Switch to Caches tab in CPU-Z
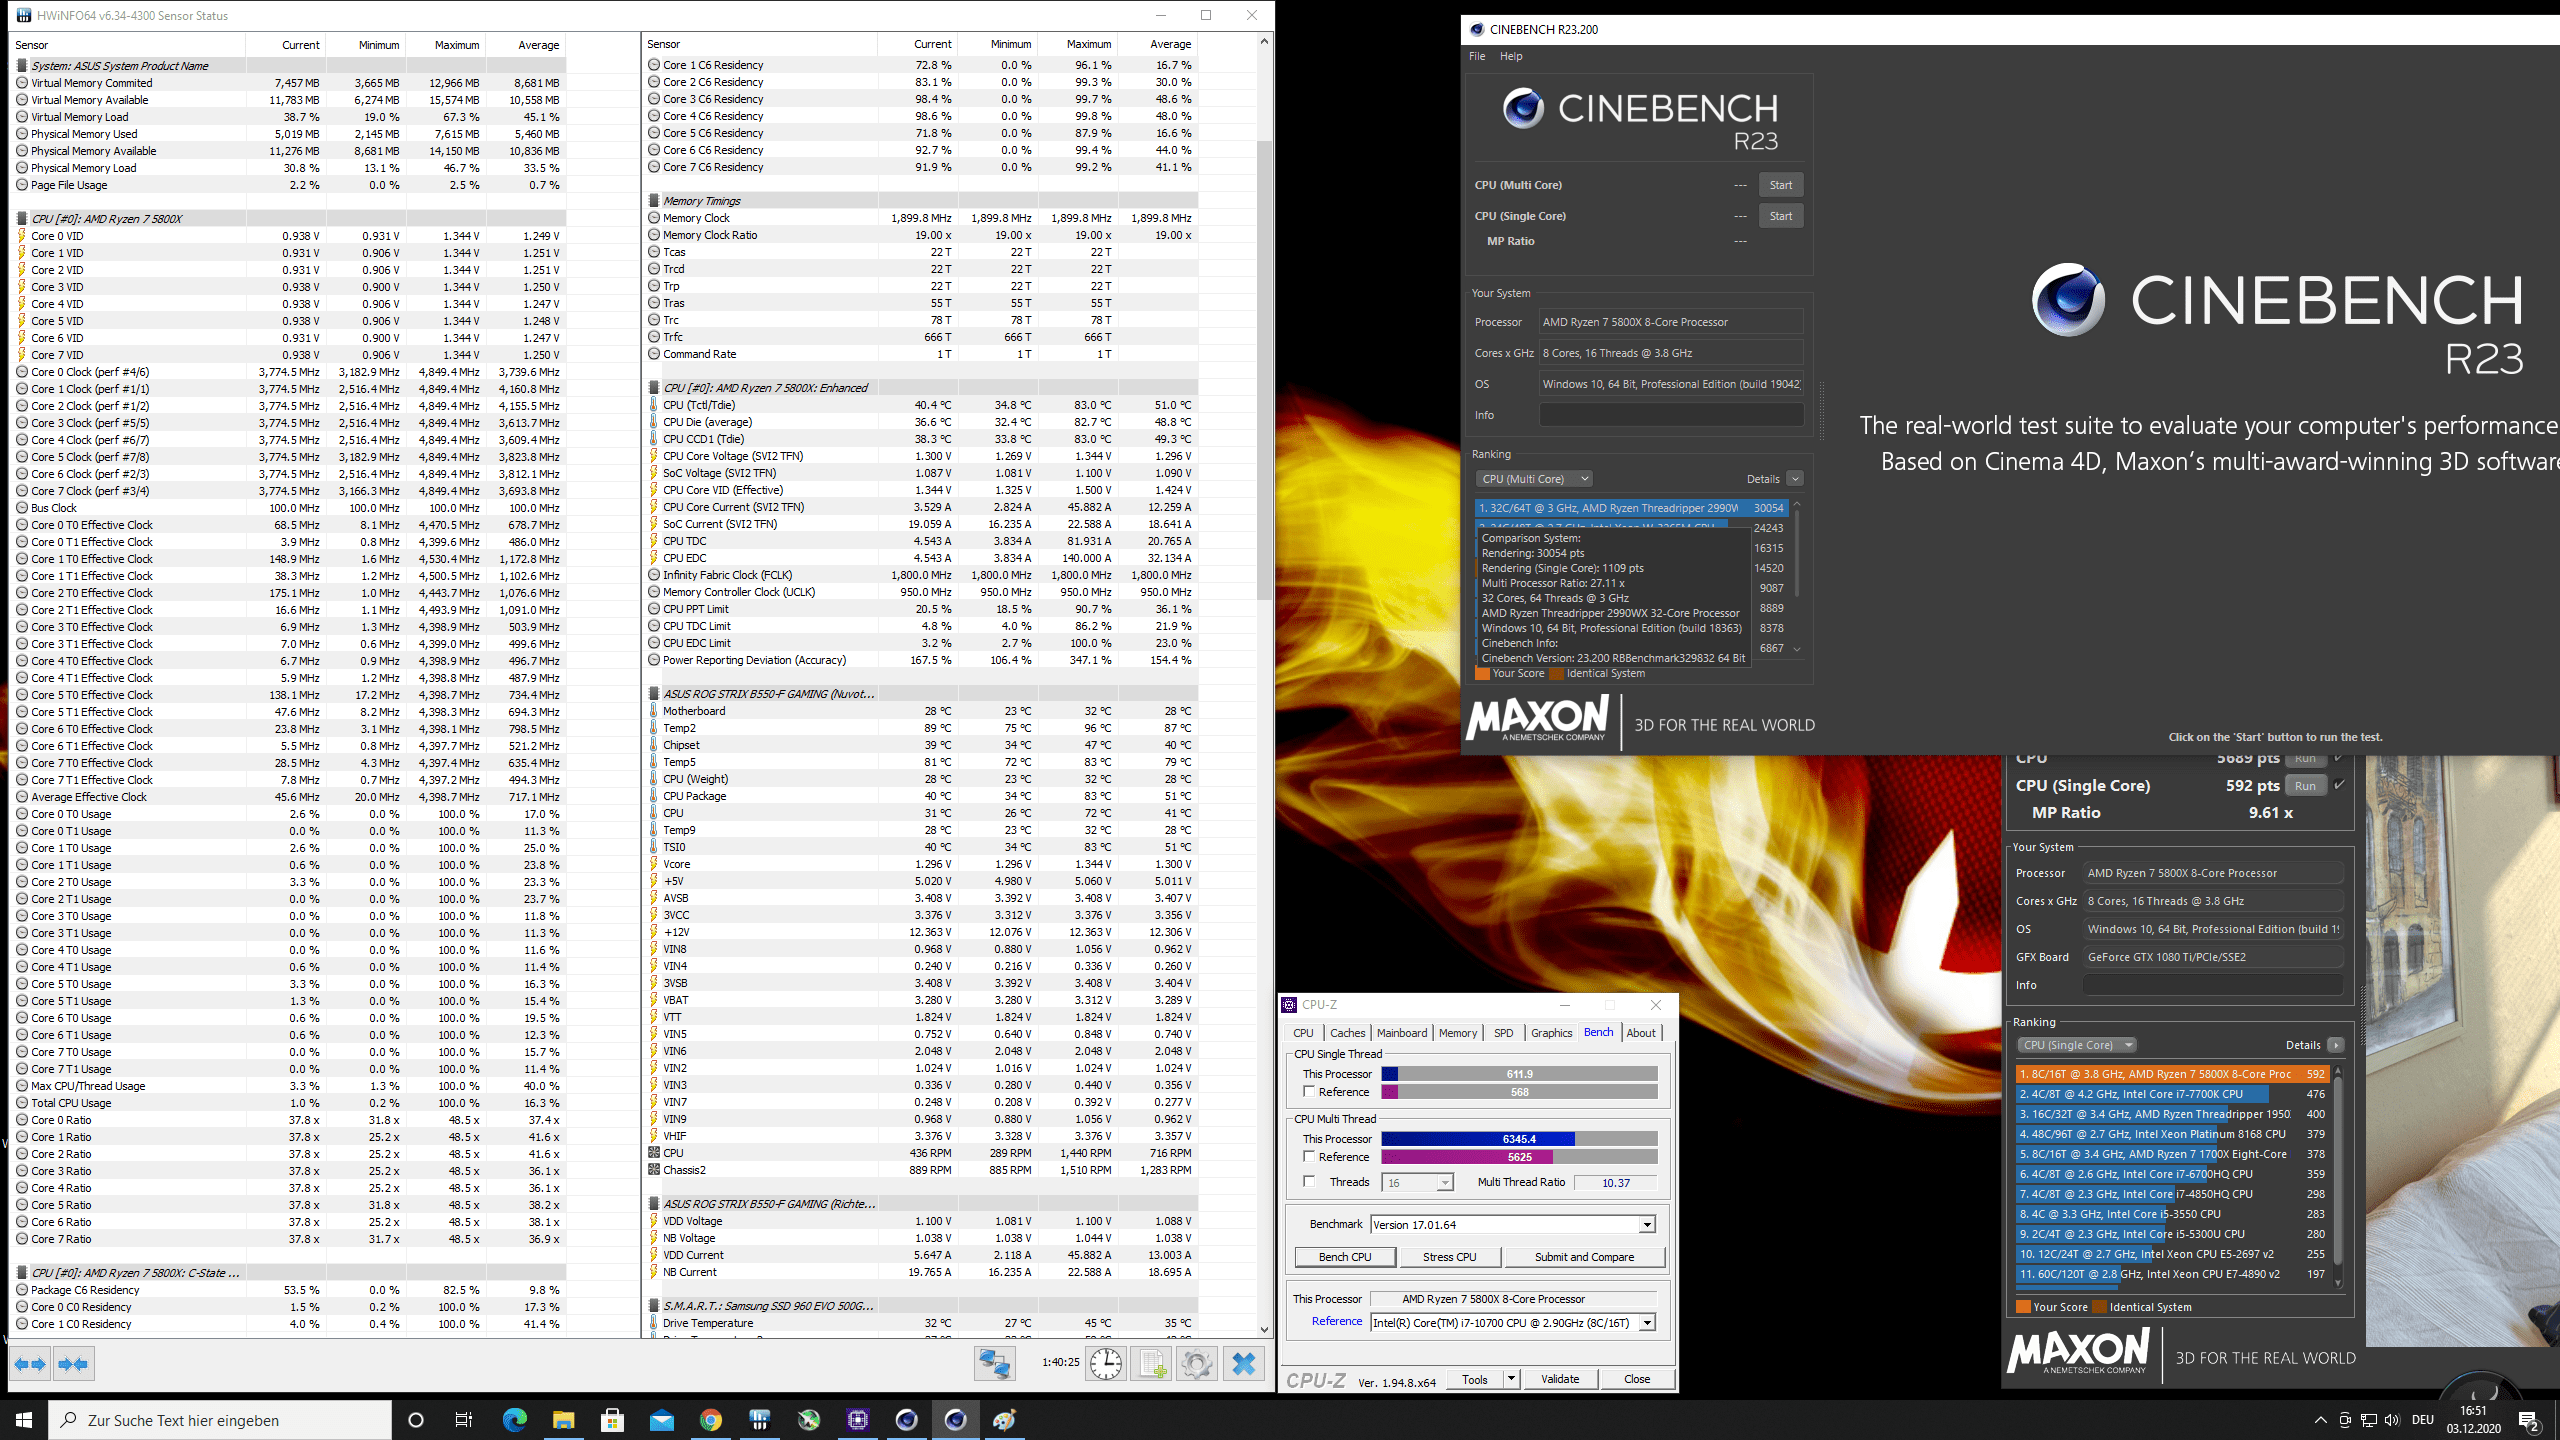The height and width of the screenshot is (1440, 2560). pos(1347,1033)
